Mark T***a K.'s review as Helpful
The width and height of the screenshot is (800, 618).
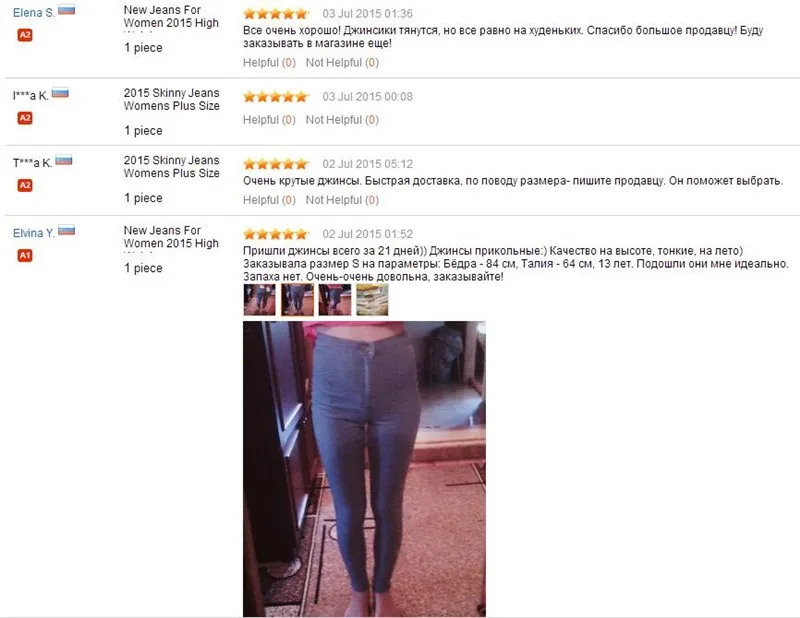coord(269,200)
